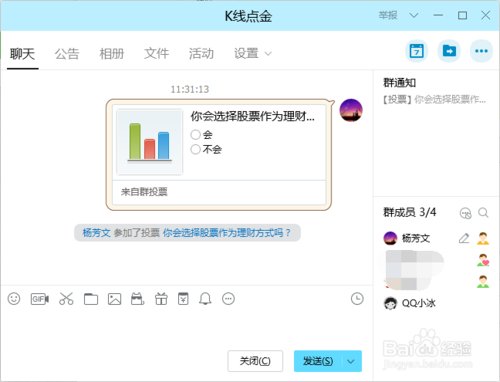
Task: Click the 群通知 heading
Action: 399,82
